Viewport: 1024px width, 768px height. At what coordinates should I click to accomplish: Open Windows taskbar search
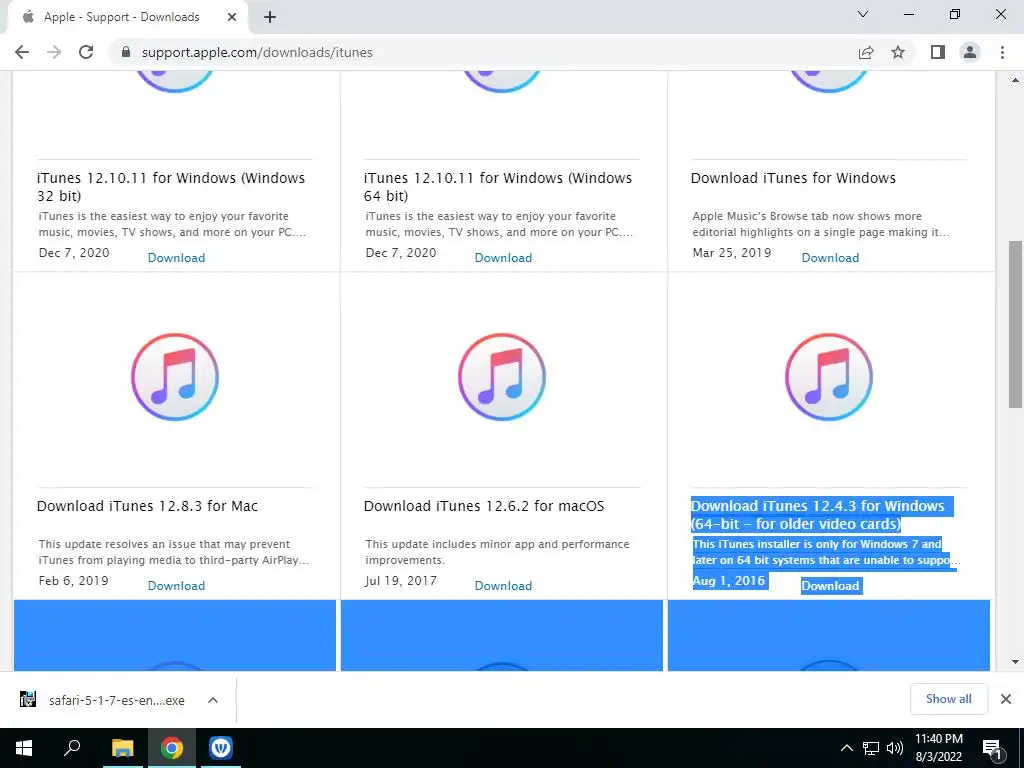click(x=72, y=748)
